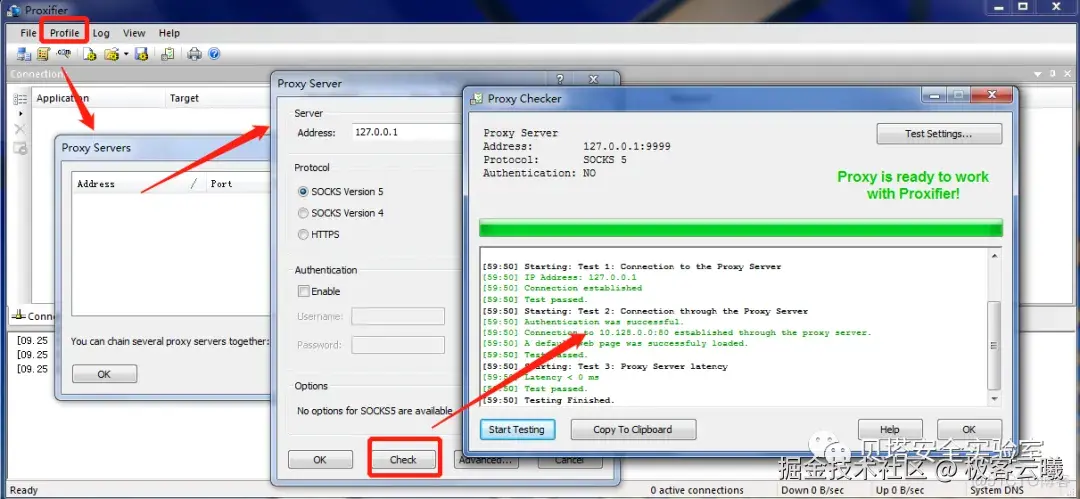The image size is (1080, 499).
Task: Click OK in Proxy Checker window
Action: tap(969, 429)
